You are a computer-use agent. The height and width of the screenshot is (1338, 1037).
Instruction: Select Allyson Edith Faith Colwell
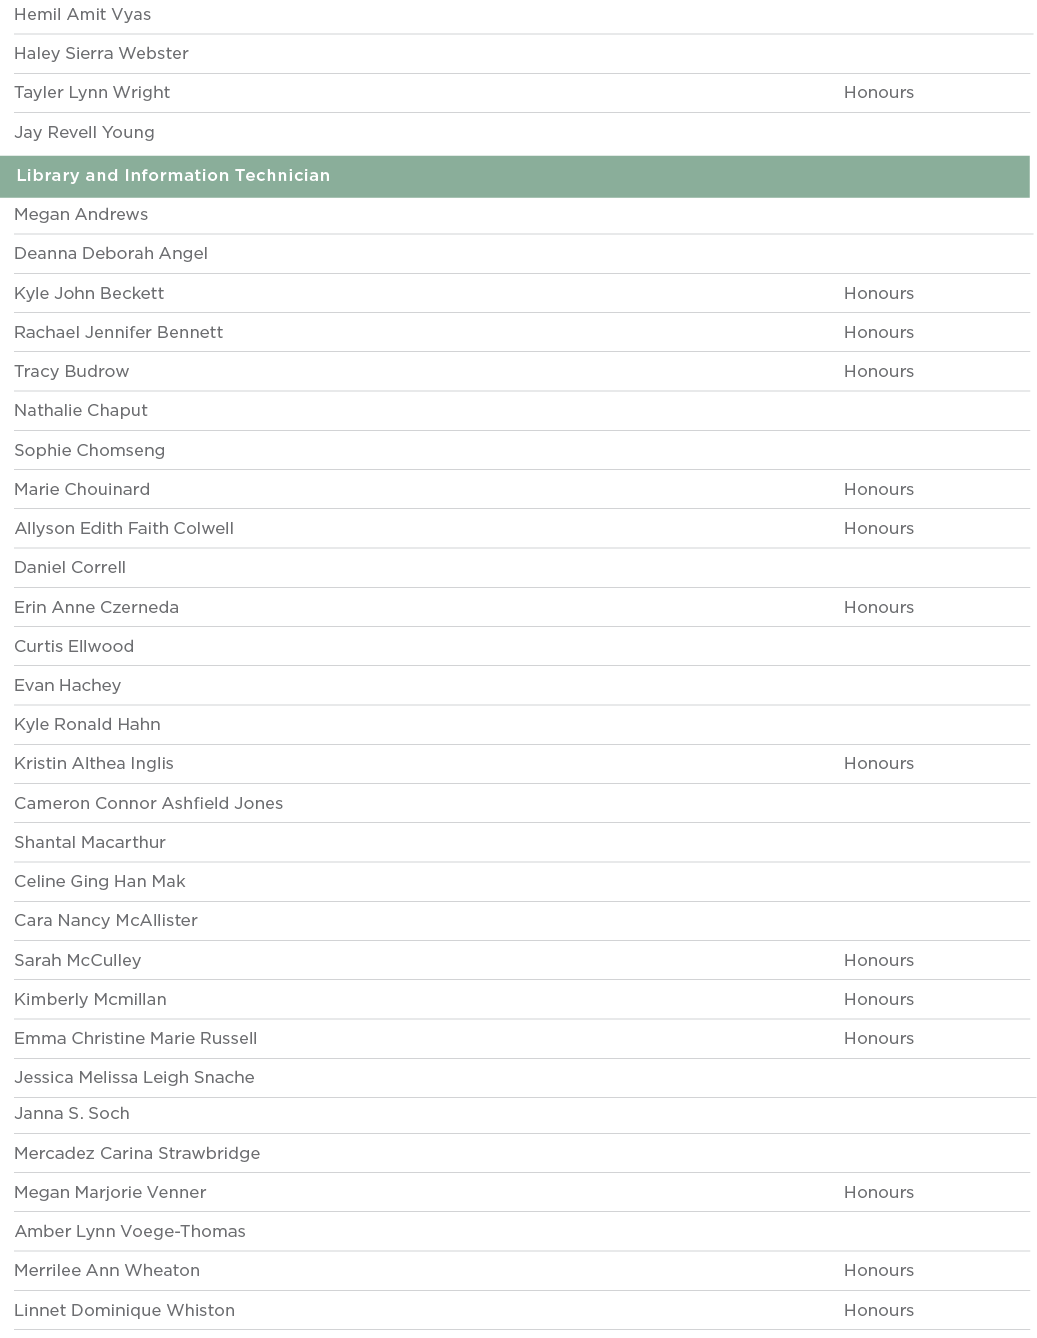[x=124, y=529]
